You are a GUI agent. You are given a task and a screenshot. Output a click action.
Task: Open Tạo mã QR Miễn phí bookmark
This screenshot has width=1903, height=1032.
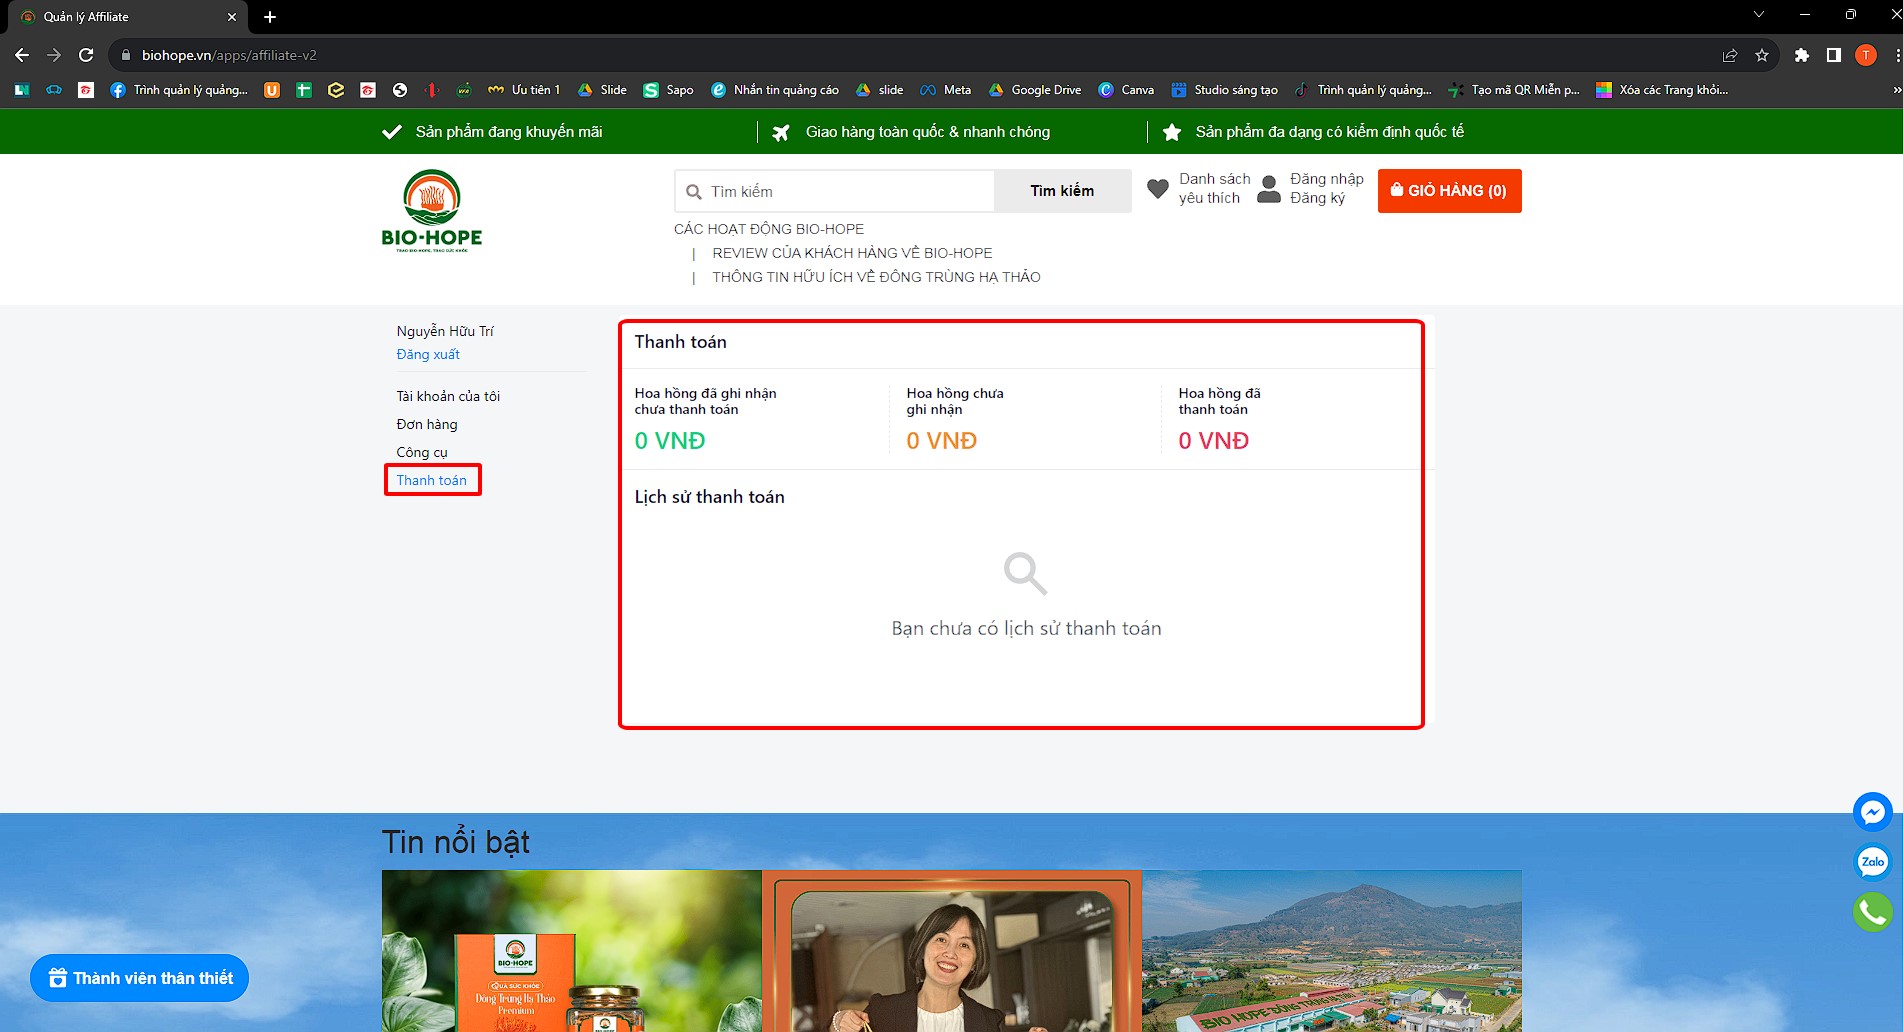tap(1514, 90)
